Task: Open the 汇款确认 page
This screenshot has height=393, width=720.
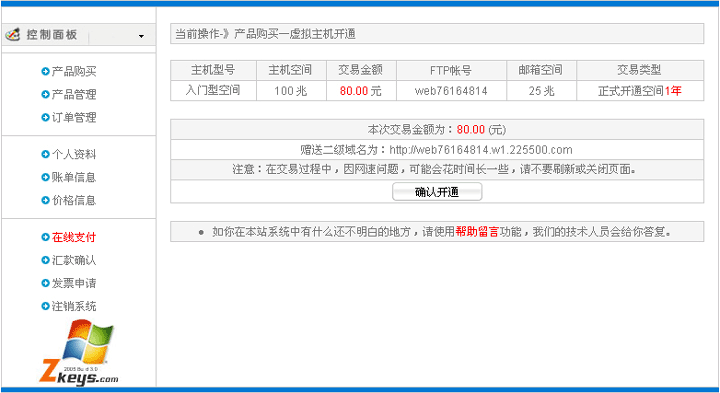Action: click(74, 260)
